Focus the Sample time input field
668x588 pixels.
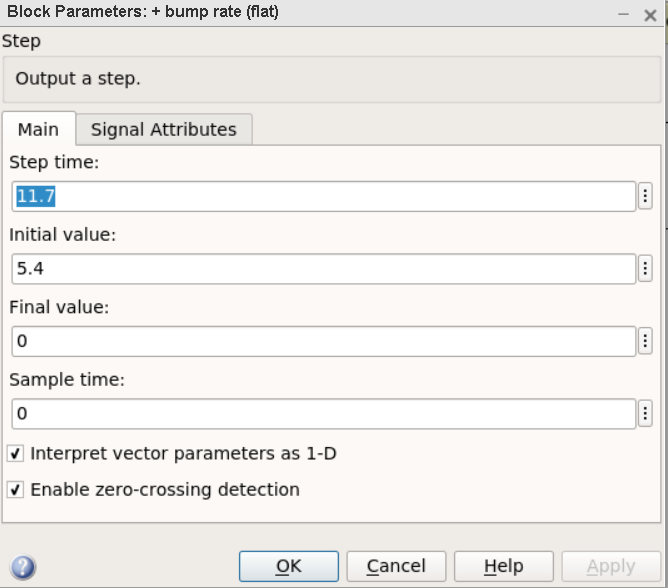324,414
